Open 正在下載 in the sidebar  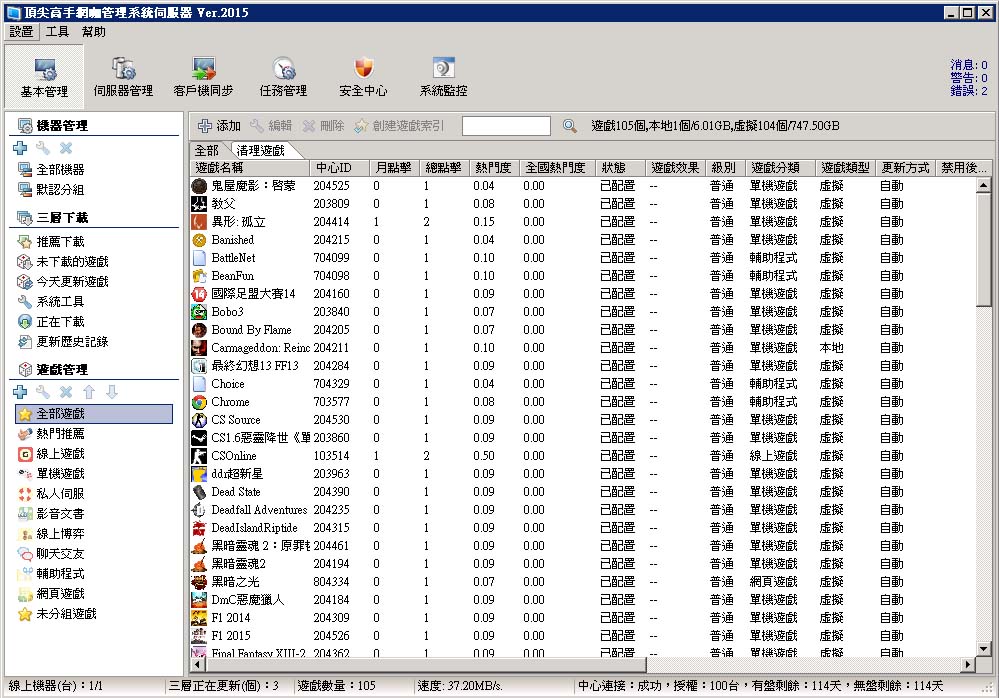[x=52, y=322]
